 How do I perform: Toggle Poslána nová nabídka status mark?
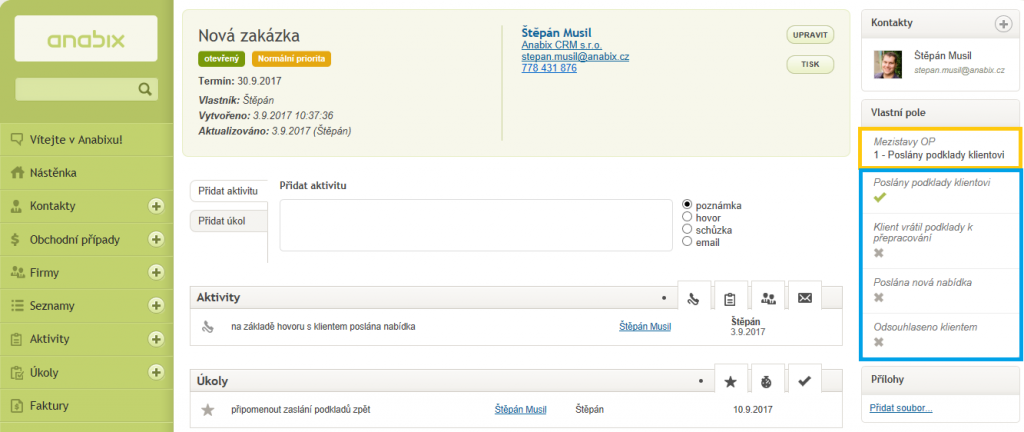[878, 298]
